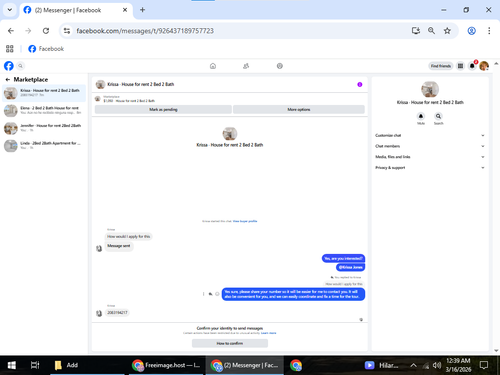Open the Friends icon in top navigation
The width and height of the screenshot is (500, 375).
tap(246, 66)
